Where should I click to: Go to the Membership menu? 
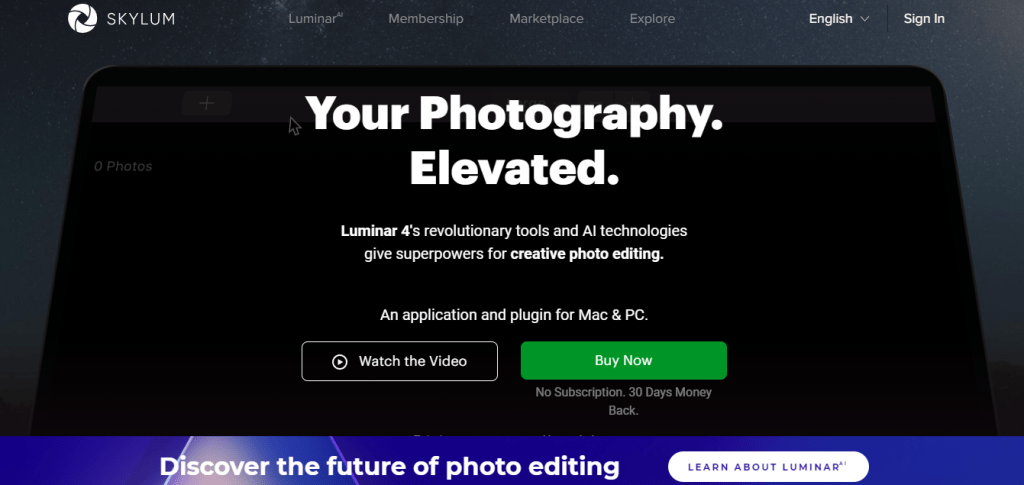tap(426, 19)
